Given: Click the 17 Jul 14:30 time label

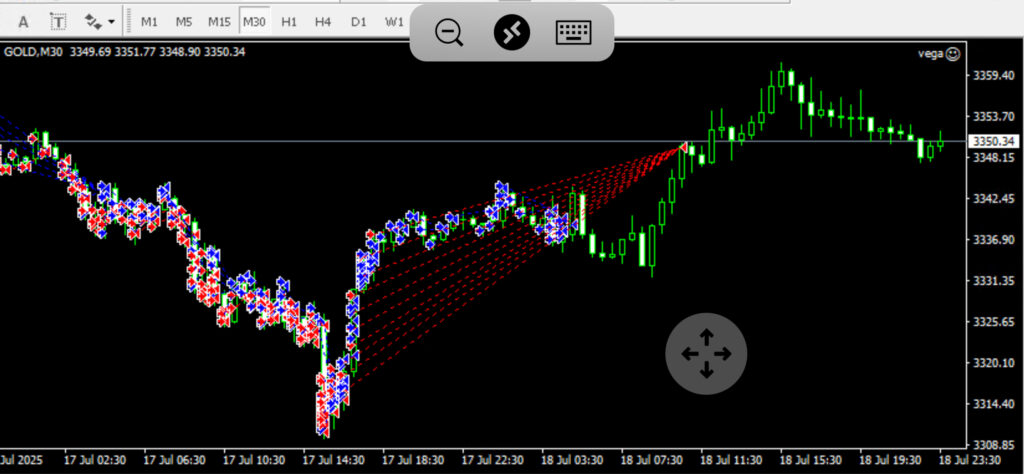Looking at the screenshot, I should tap(334, 460).
